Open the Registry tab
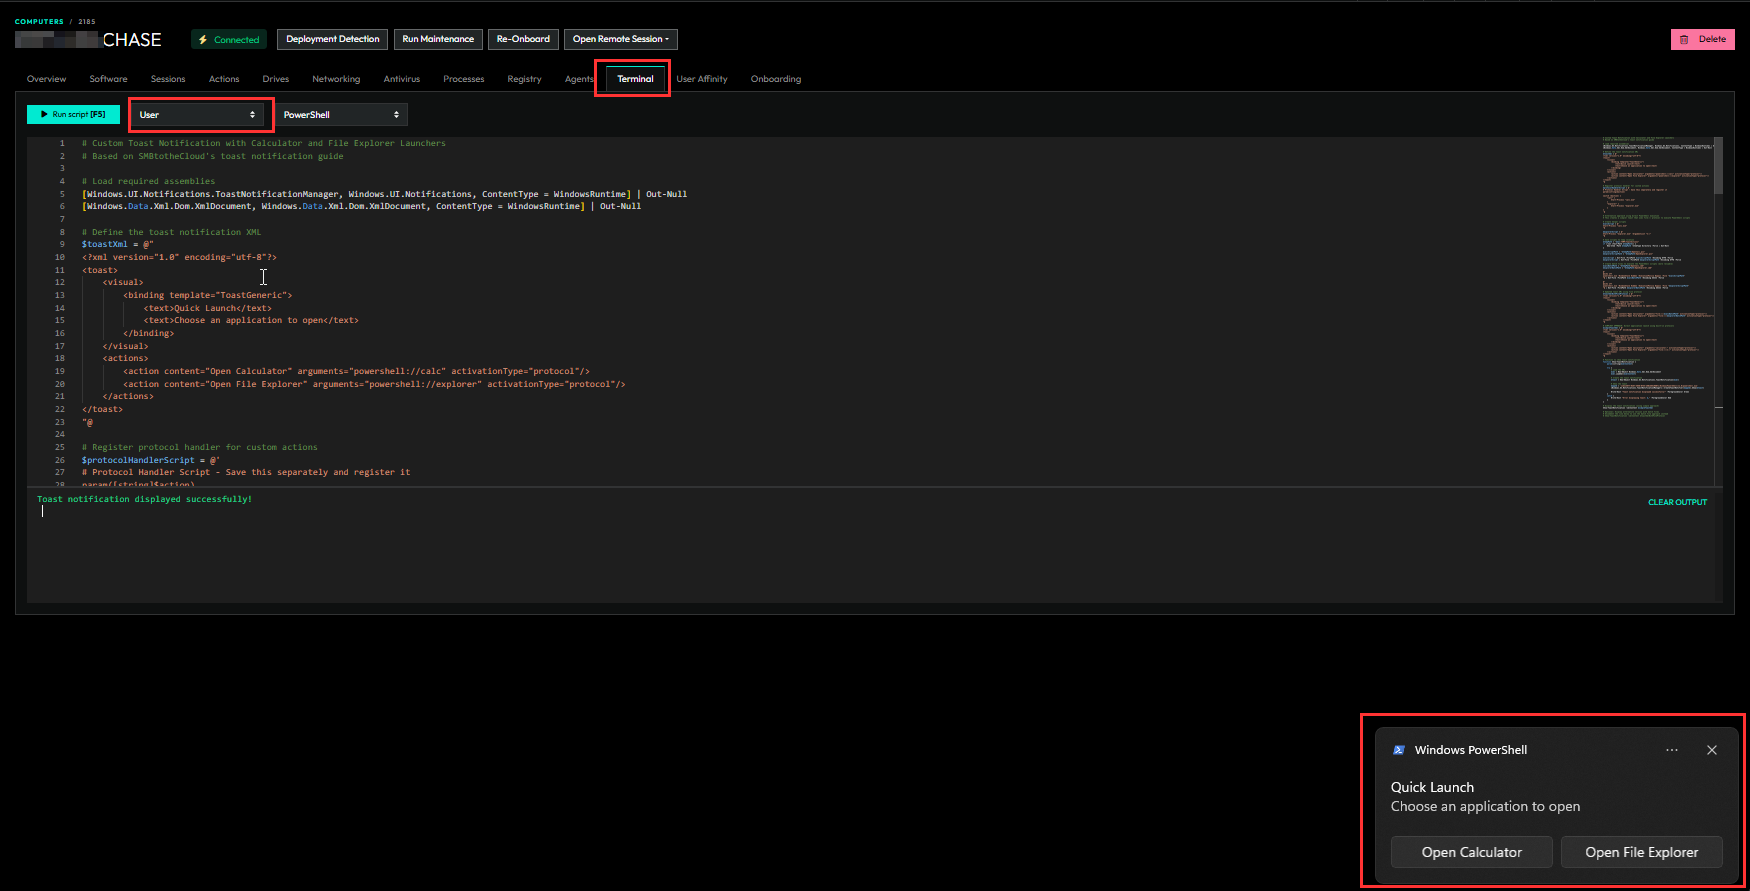Viewport: 1750px width, 891px height. (x=524, y=79)
